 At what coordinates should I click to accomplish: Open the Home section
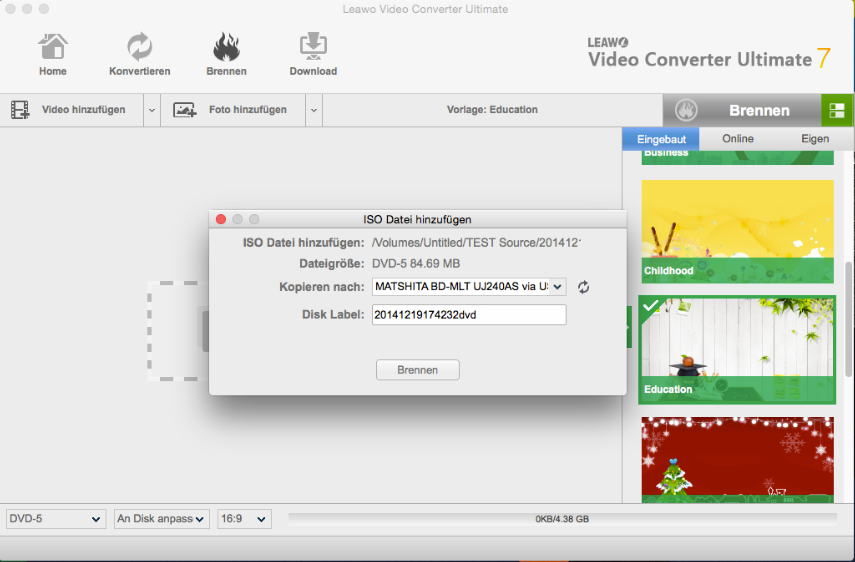point(52,55)
